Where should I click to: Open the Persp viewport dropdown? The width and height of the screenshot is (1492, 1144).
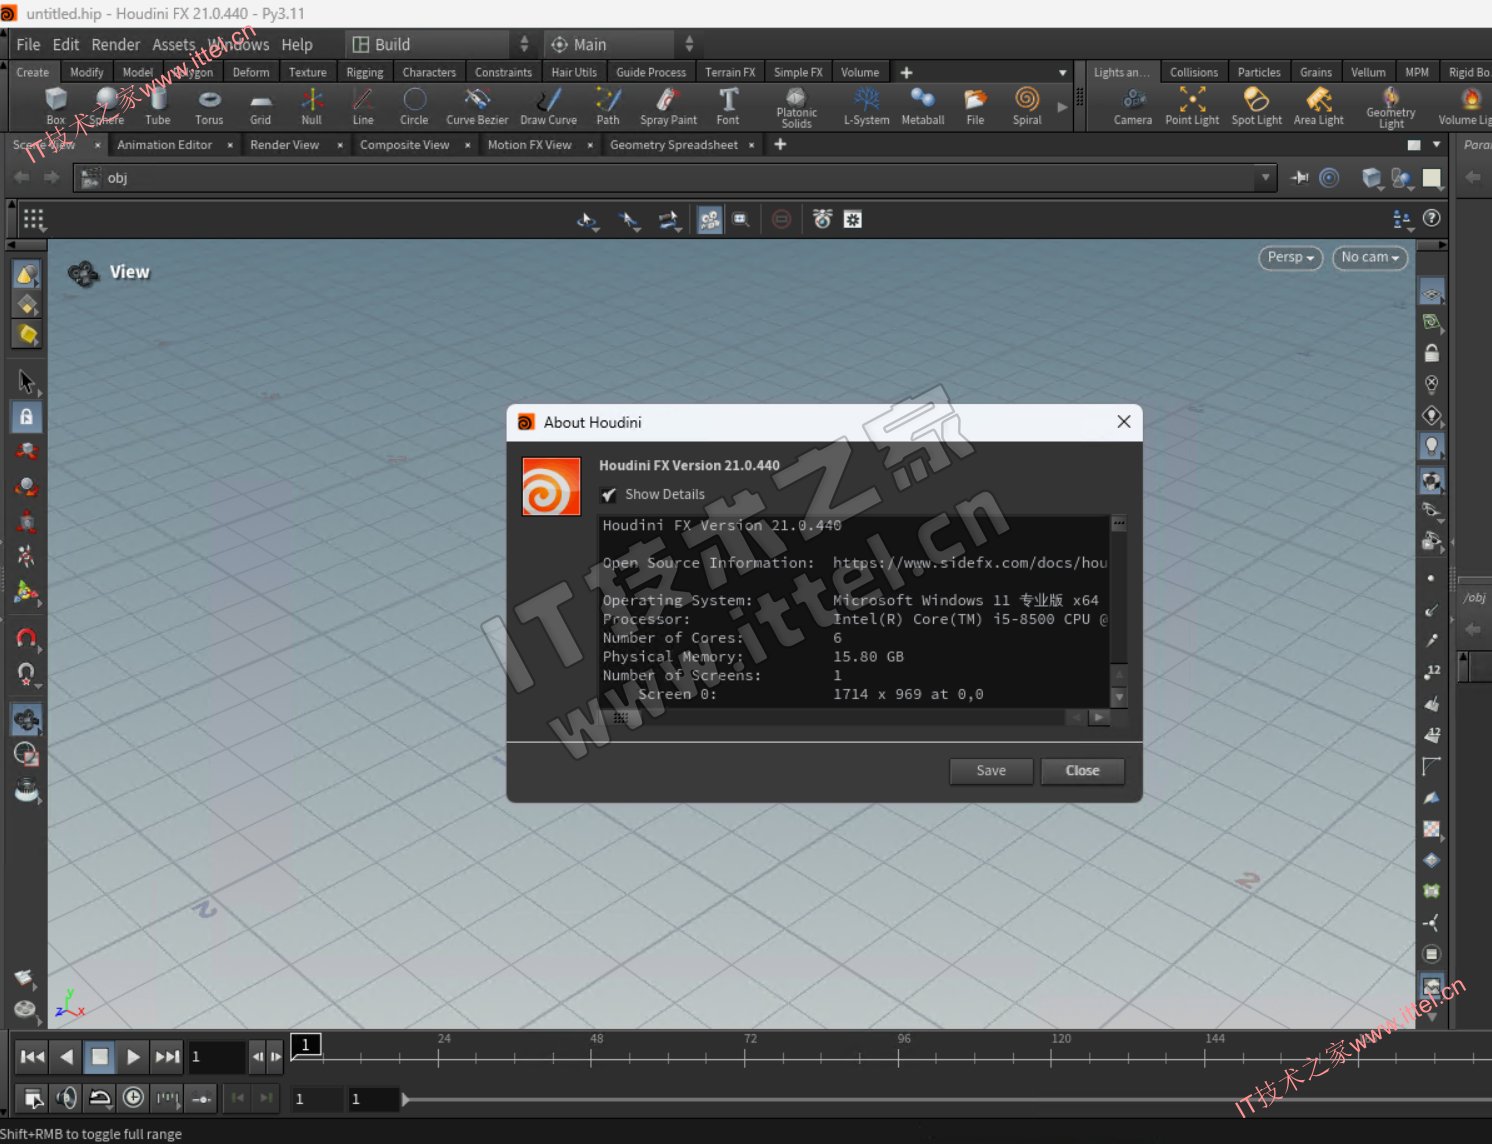pos(1290,258)
